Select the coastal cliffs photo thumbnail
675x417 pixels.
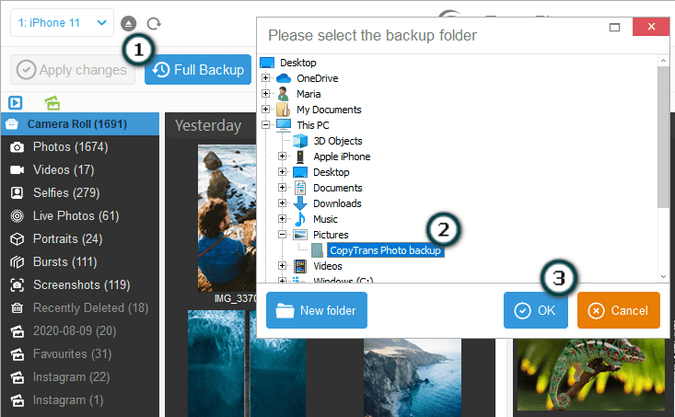point(412,378)
